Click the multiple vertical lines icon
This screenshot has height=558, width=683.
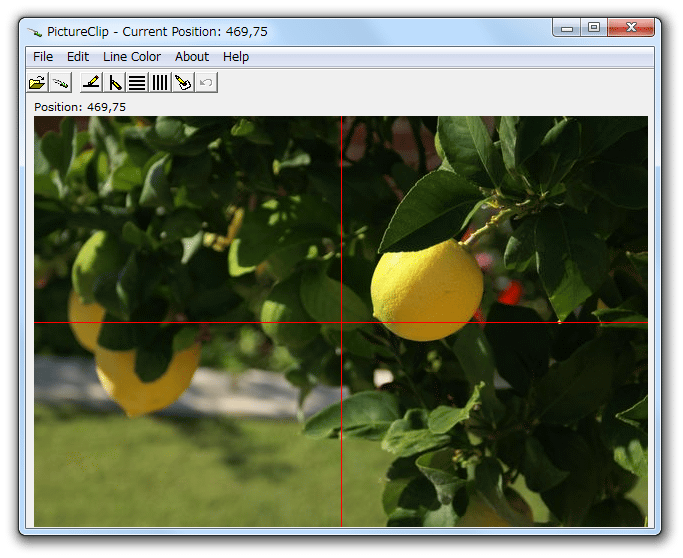pos(160,82)
